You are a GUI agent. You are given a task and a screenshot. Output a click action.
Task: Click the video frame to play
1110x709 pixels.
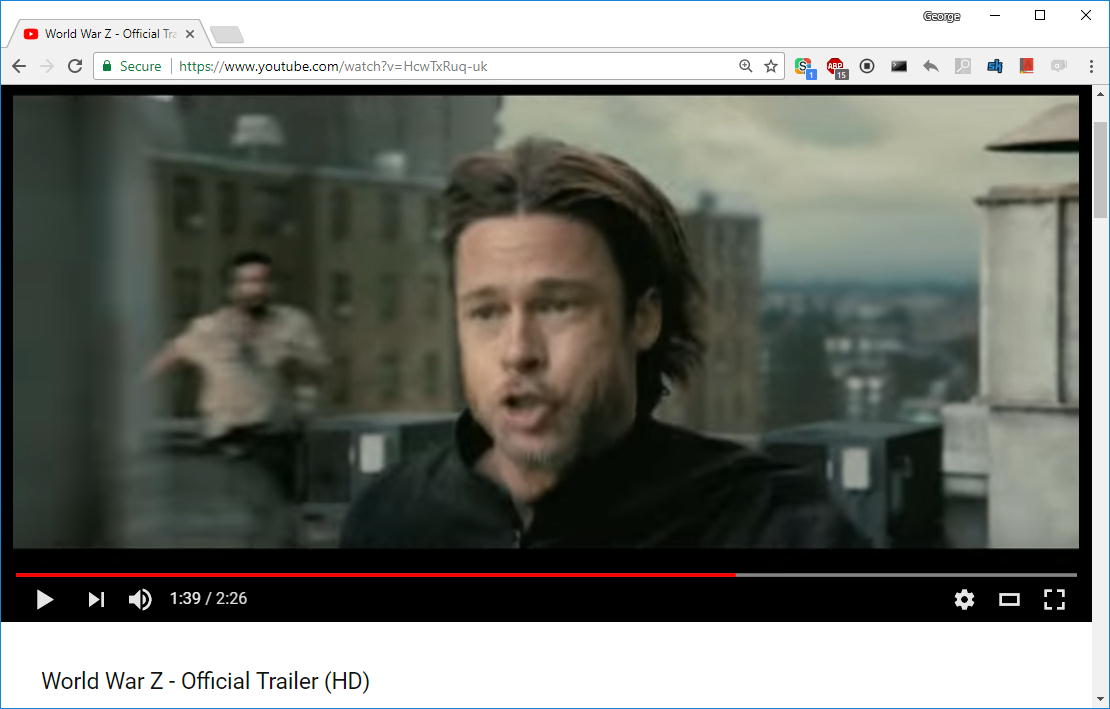(546, 322)
